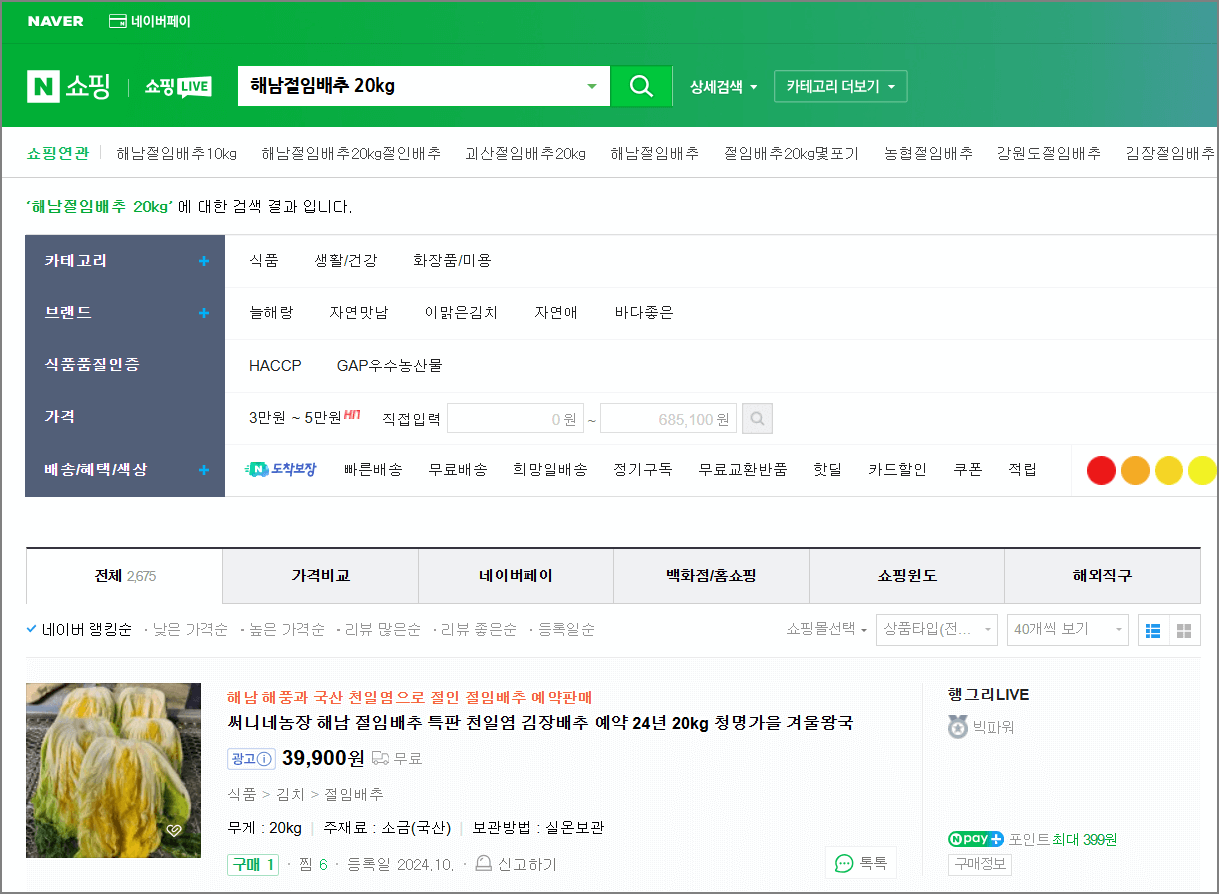Select the 쇼핑윈도 tab
The height and width of the screenshot is (894, 1219).
click(907, 576)
